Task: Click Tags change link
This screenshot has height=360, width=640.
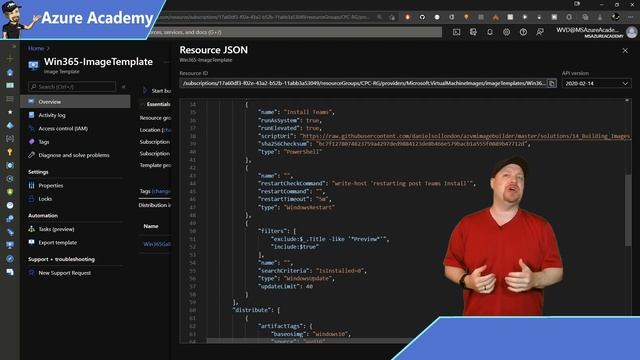Action: [x=162, y=191]
